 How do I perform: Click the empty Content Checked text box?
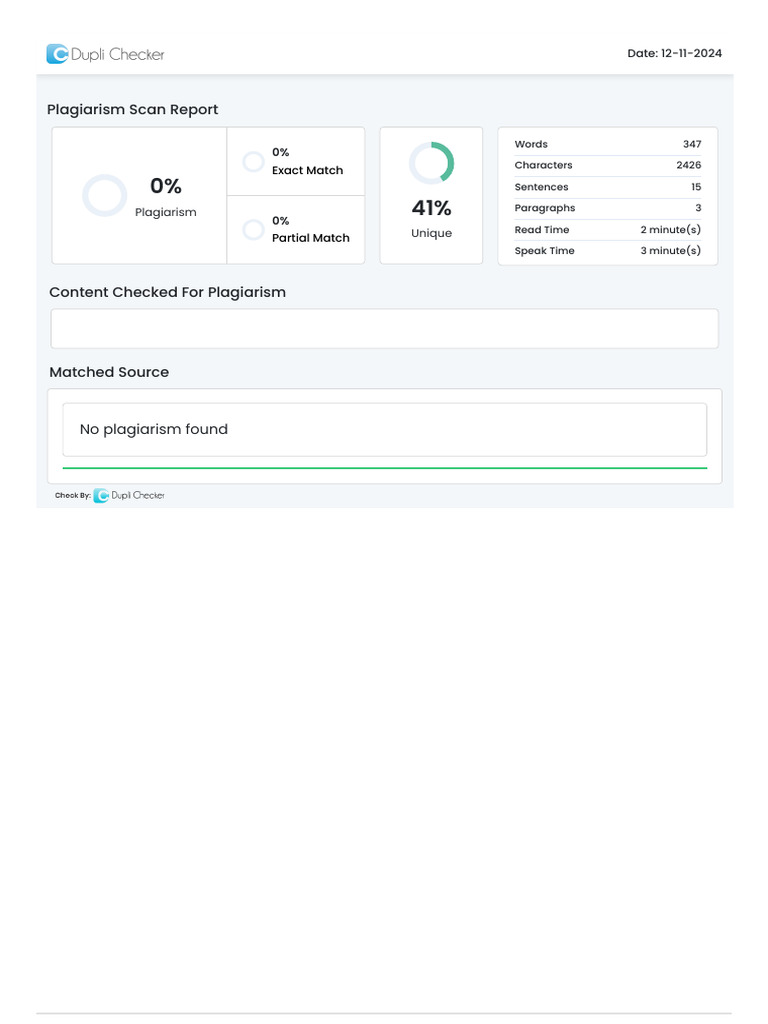(385, 328)
